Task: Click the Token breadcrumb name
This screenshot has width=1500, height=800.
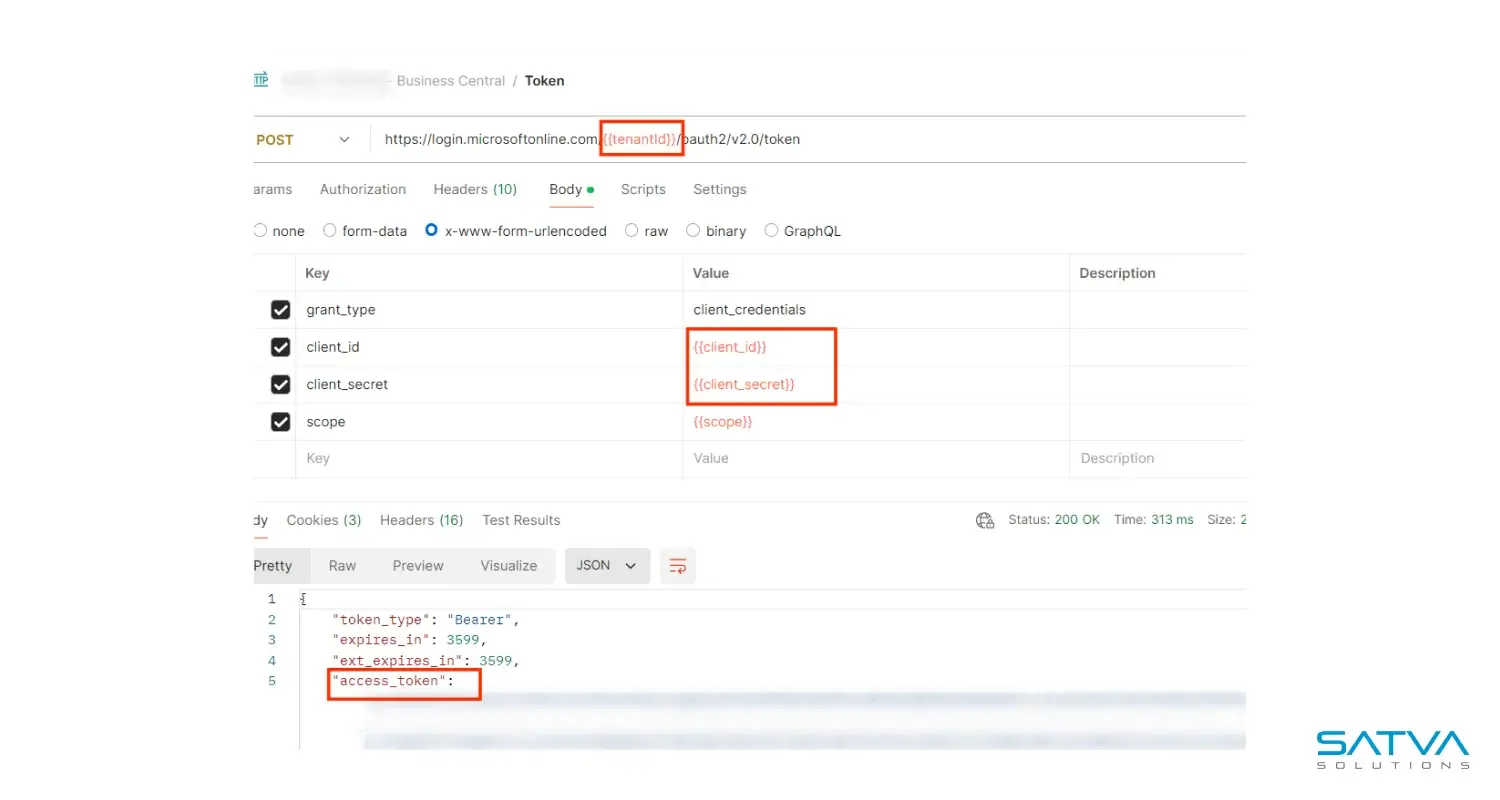Action: pyautogui.click(x=545, y=81)
